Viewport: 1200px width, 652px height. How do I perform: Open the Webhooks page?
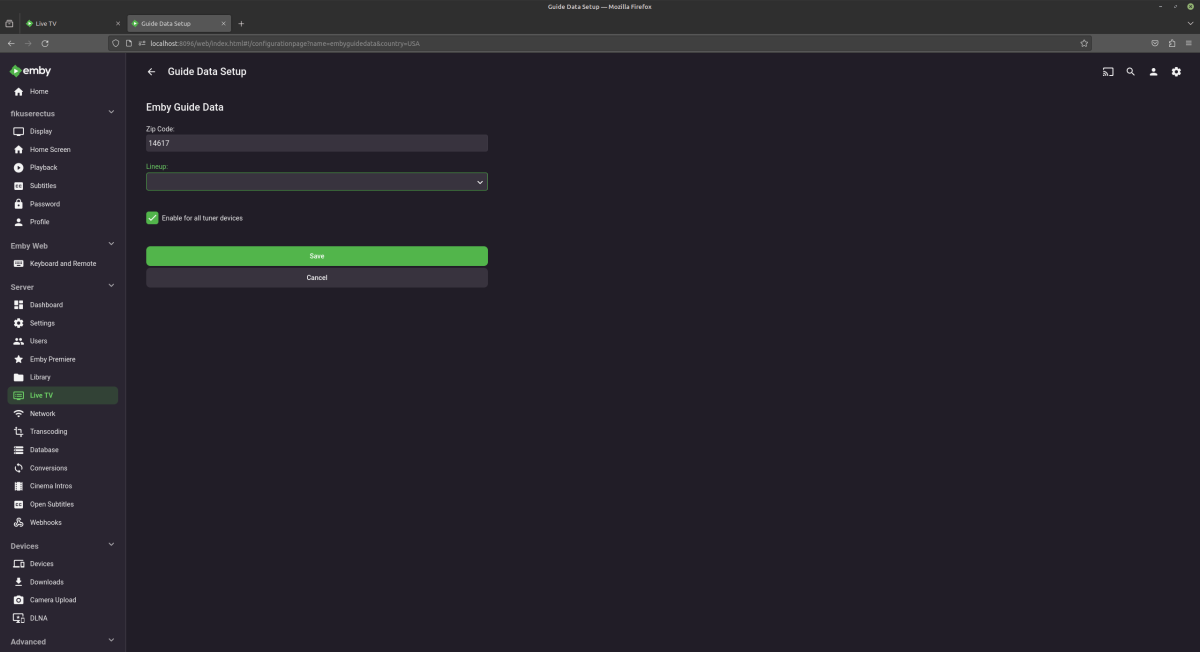pyautogui.click(x=45, y=522)
